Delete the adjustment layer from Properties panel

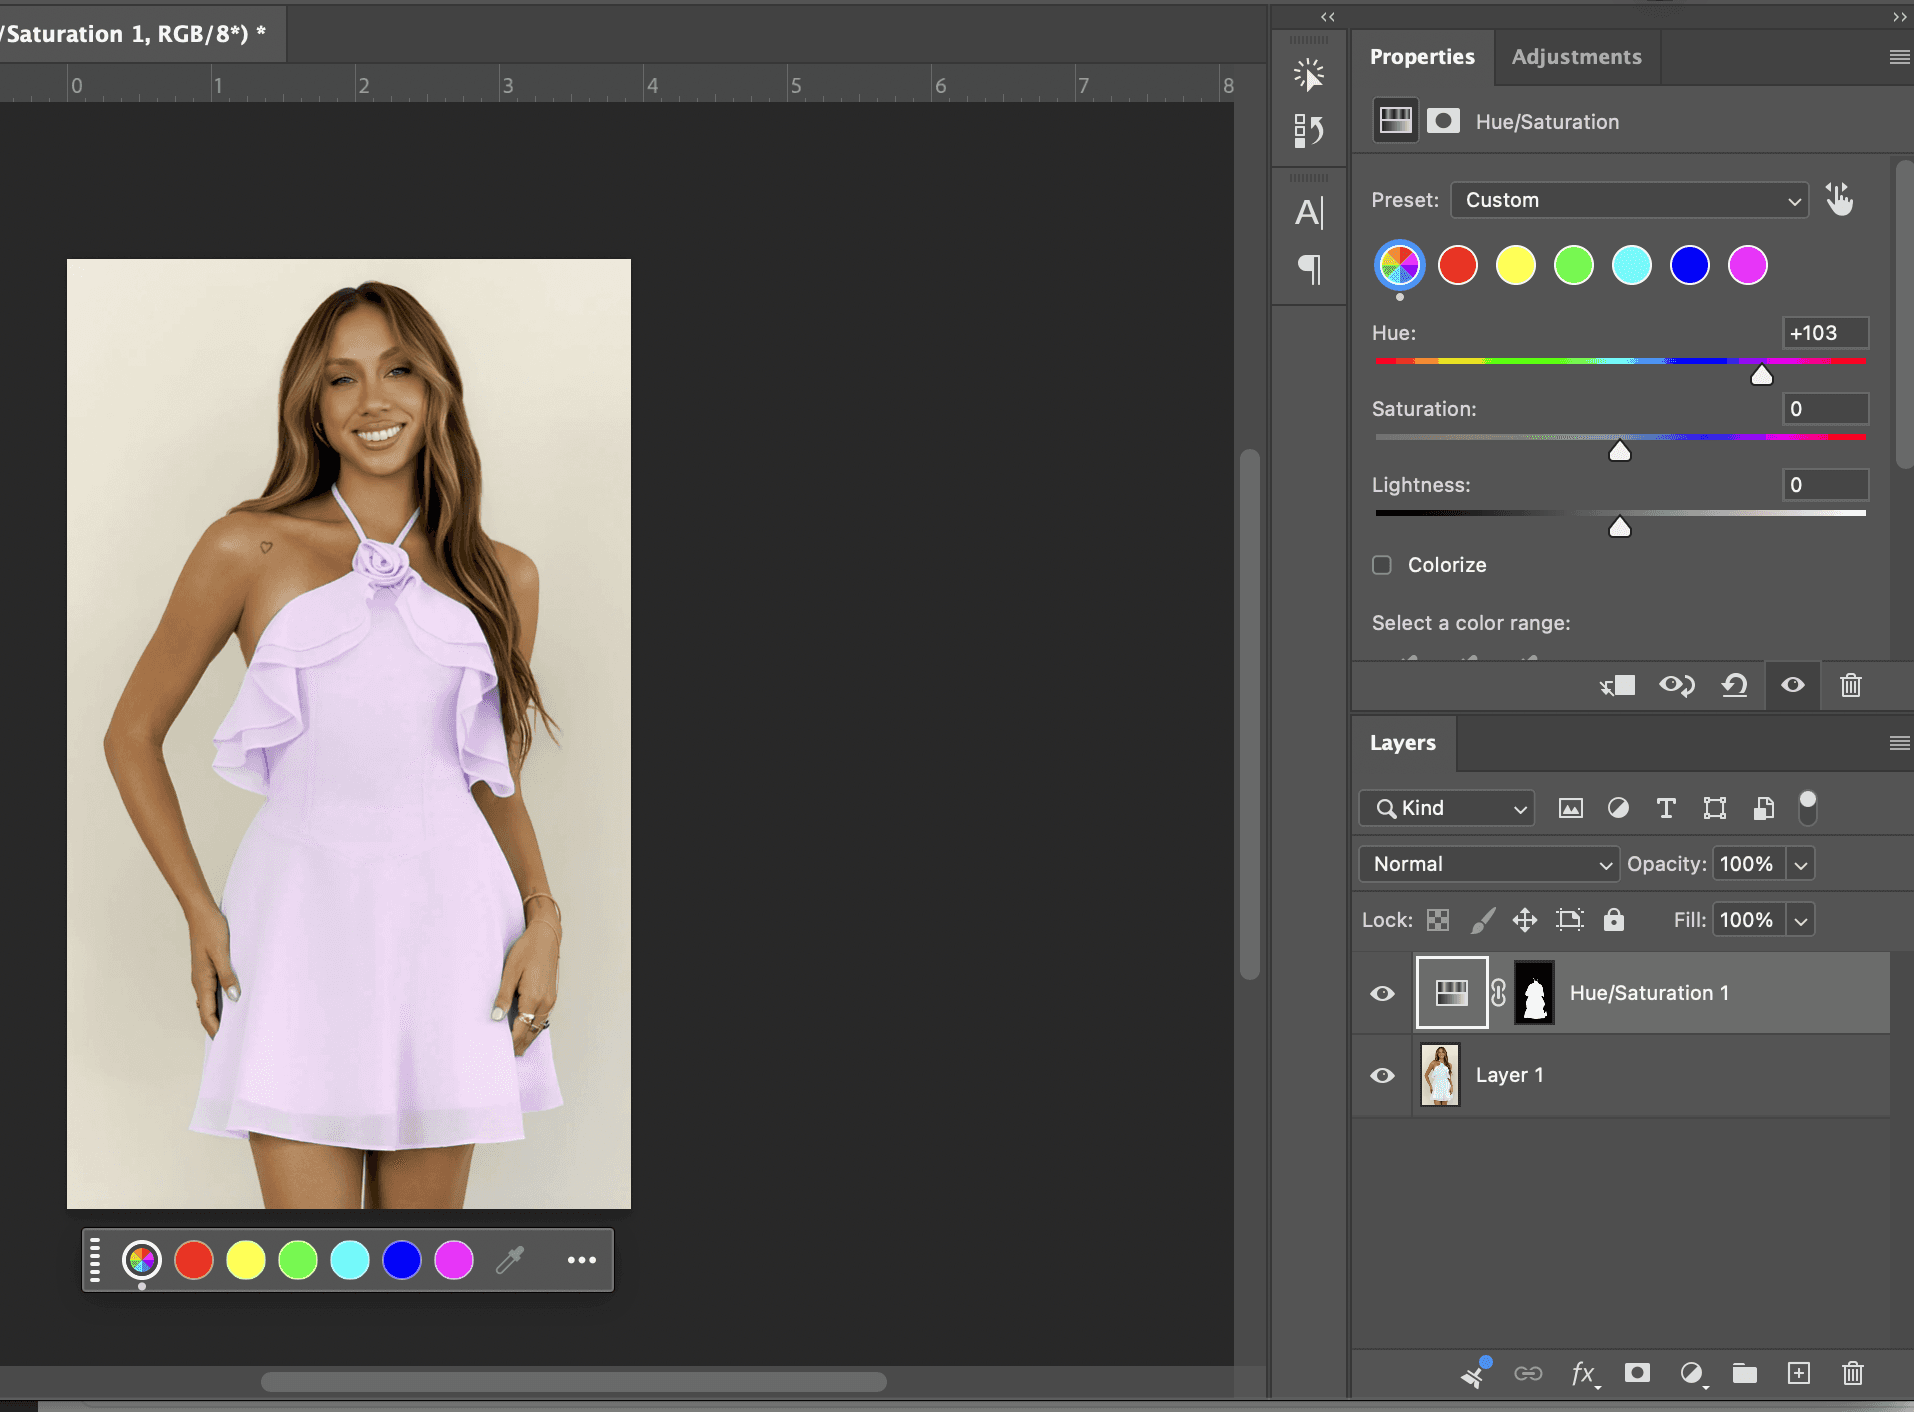coord(1851,685)
